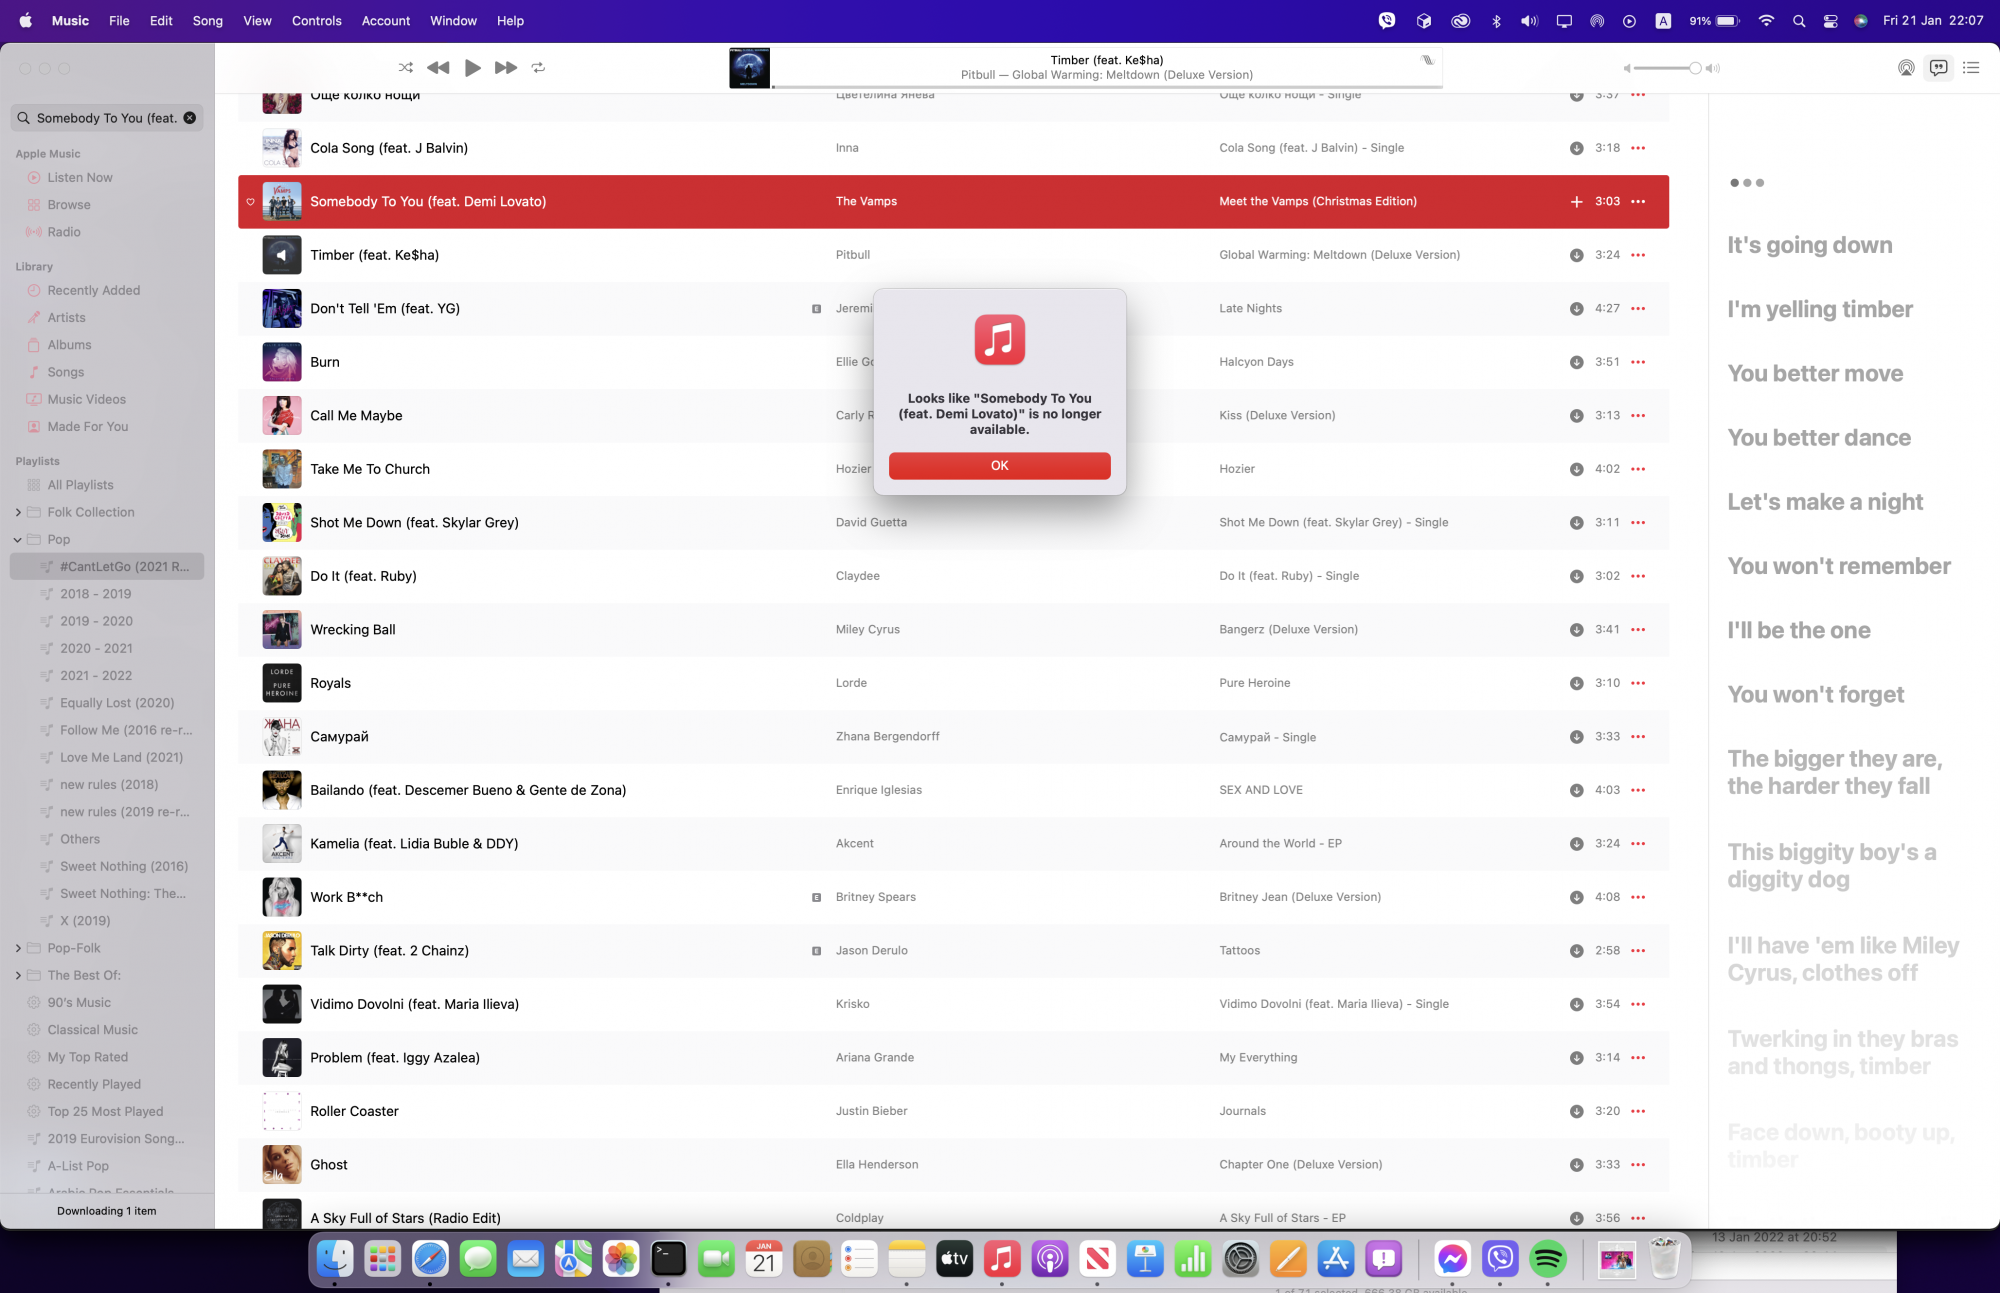The image size is (2000, 1293).
Task: Open the Song menu
Action: [207, 21]
